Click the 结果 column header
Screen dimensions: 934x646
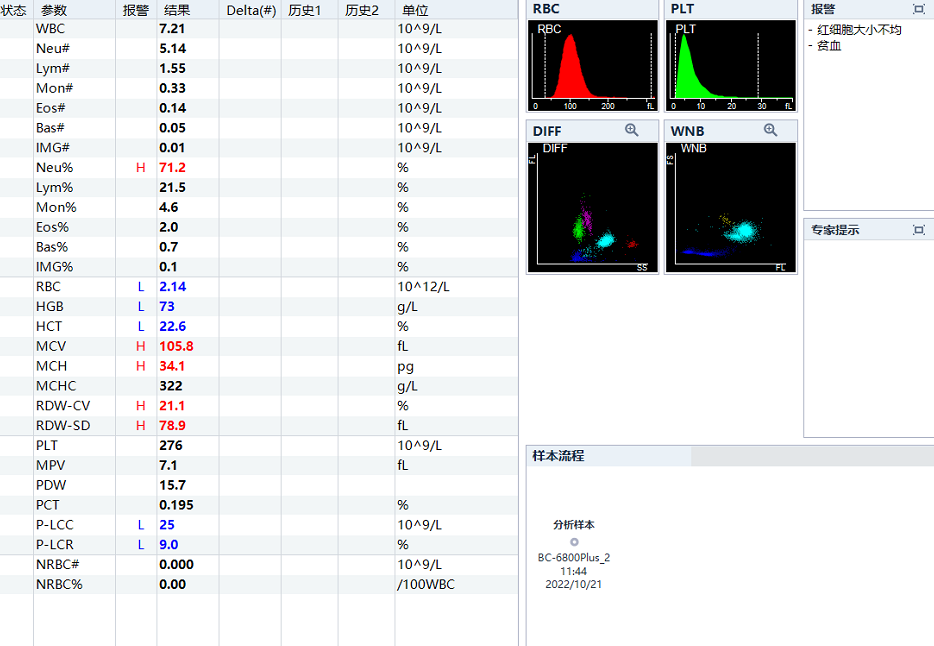(x=175, y=9)
